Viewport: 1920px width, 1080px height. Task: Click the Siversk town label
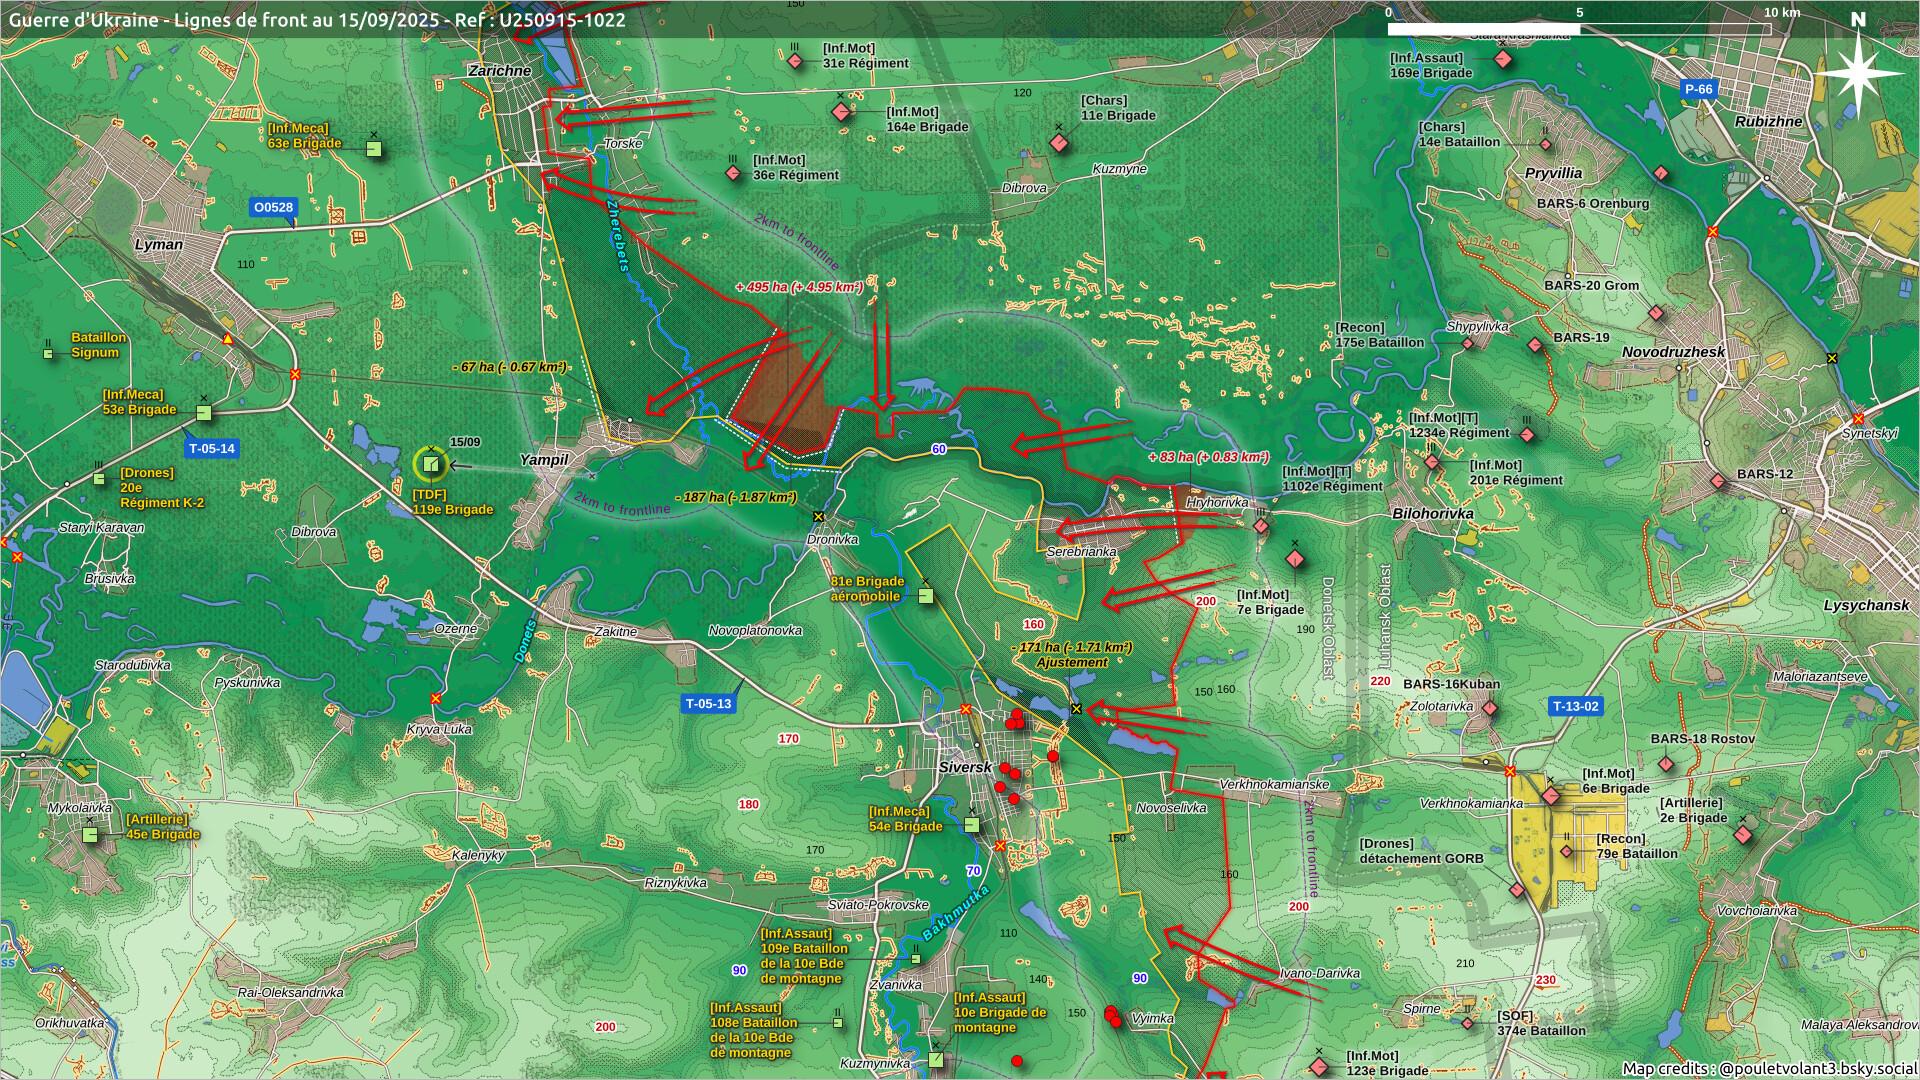point(965,767)
